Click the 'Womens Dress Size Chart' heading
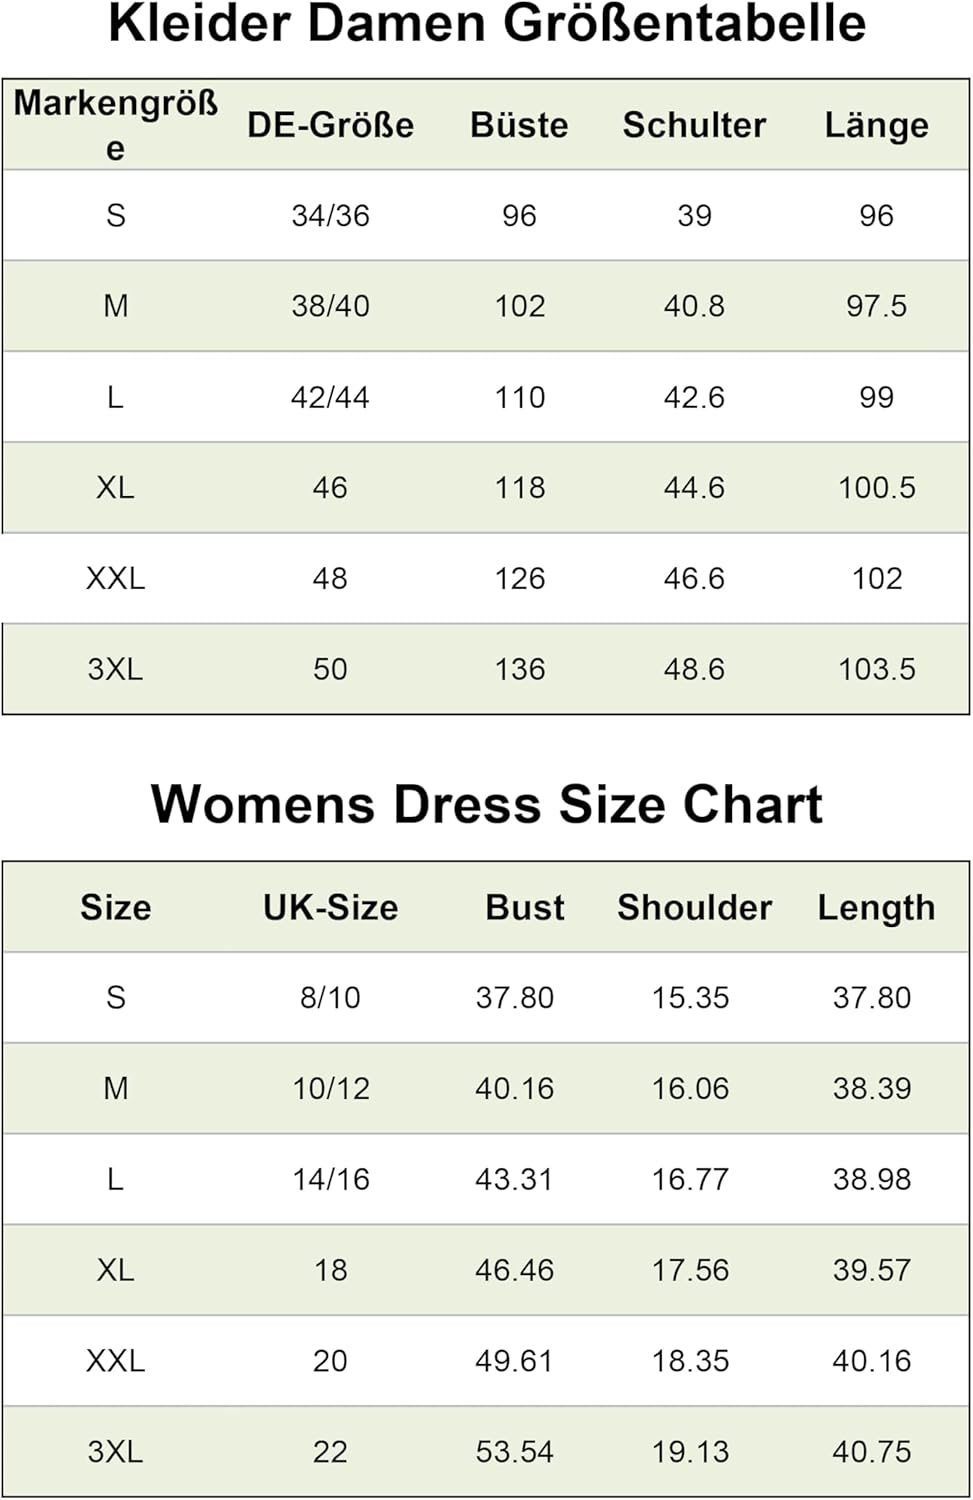 pos(487,805)
